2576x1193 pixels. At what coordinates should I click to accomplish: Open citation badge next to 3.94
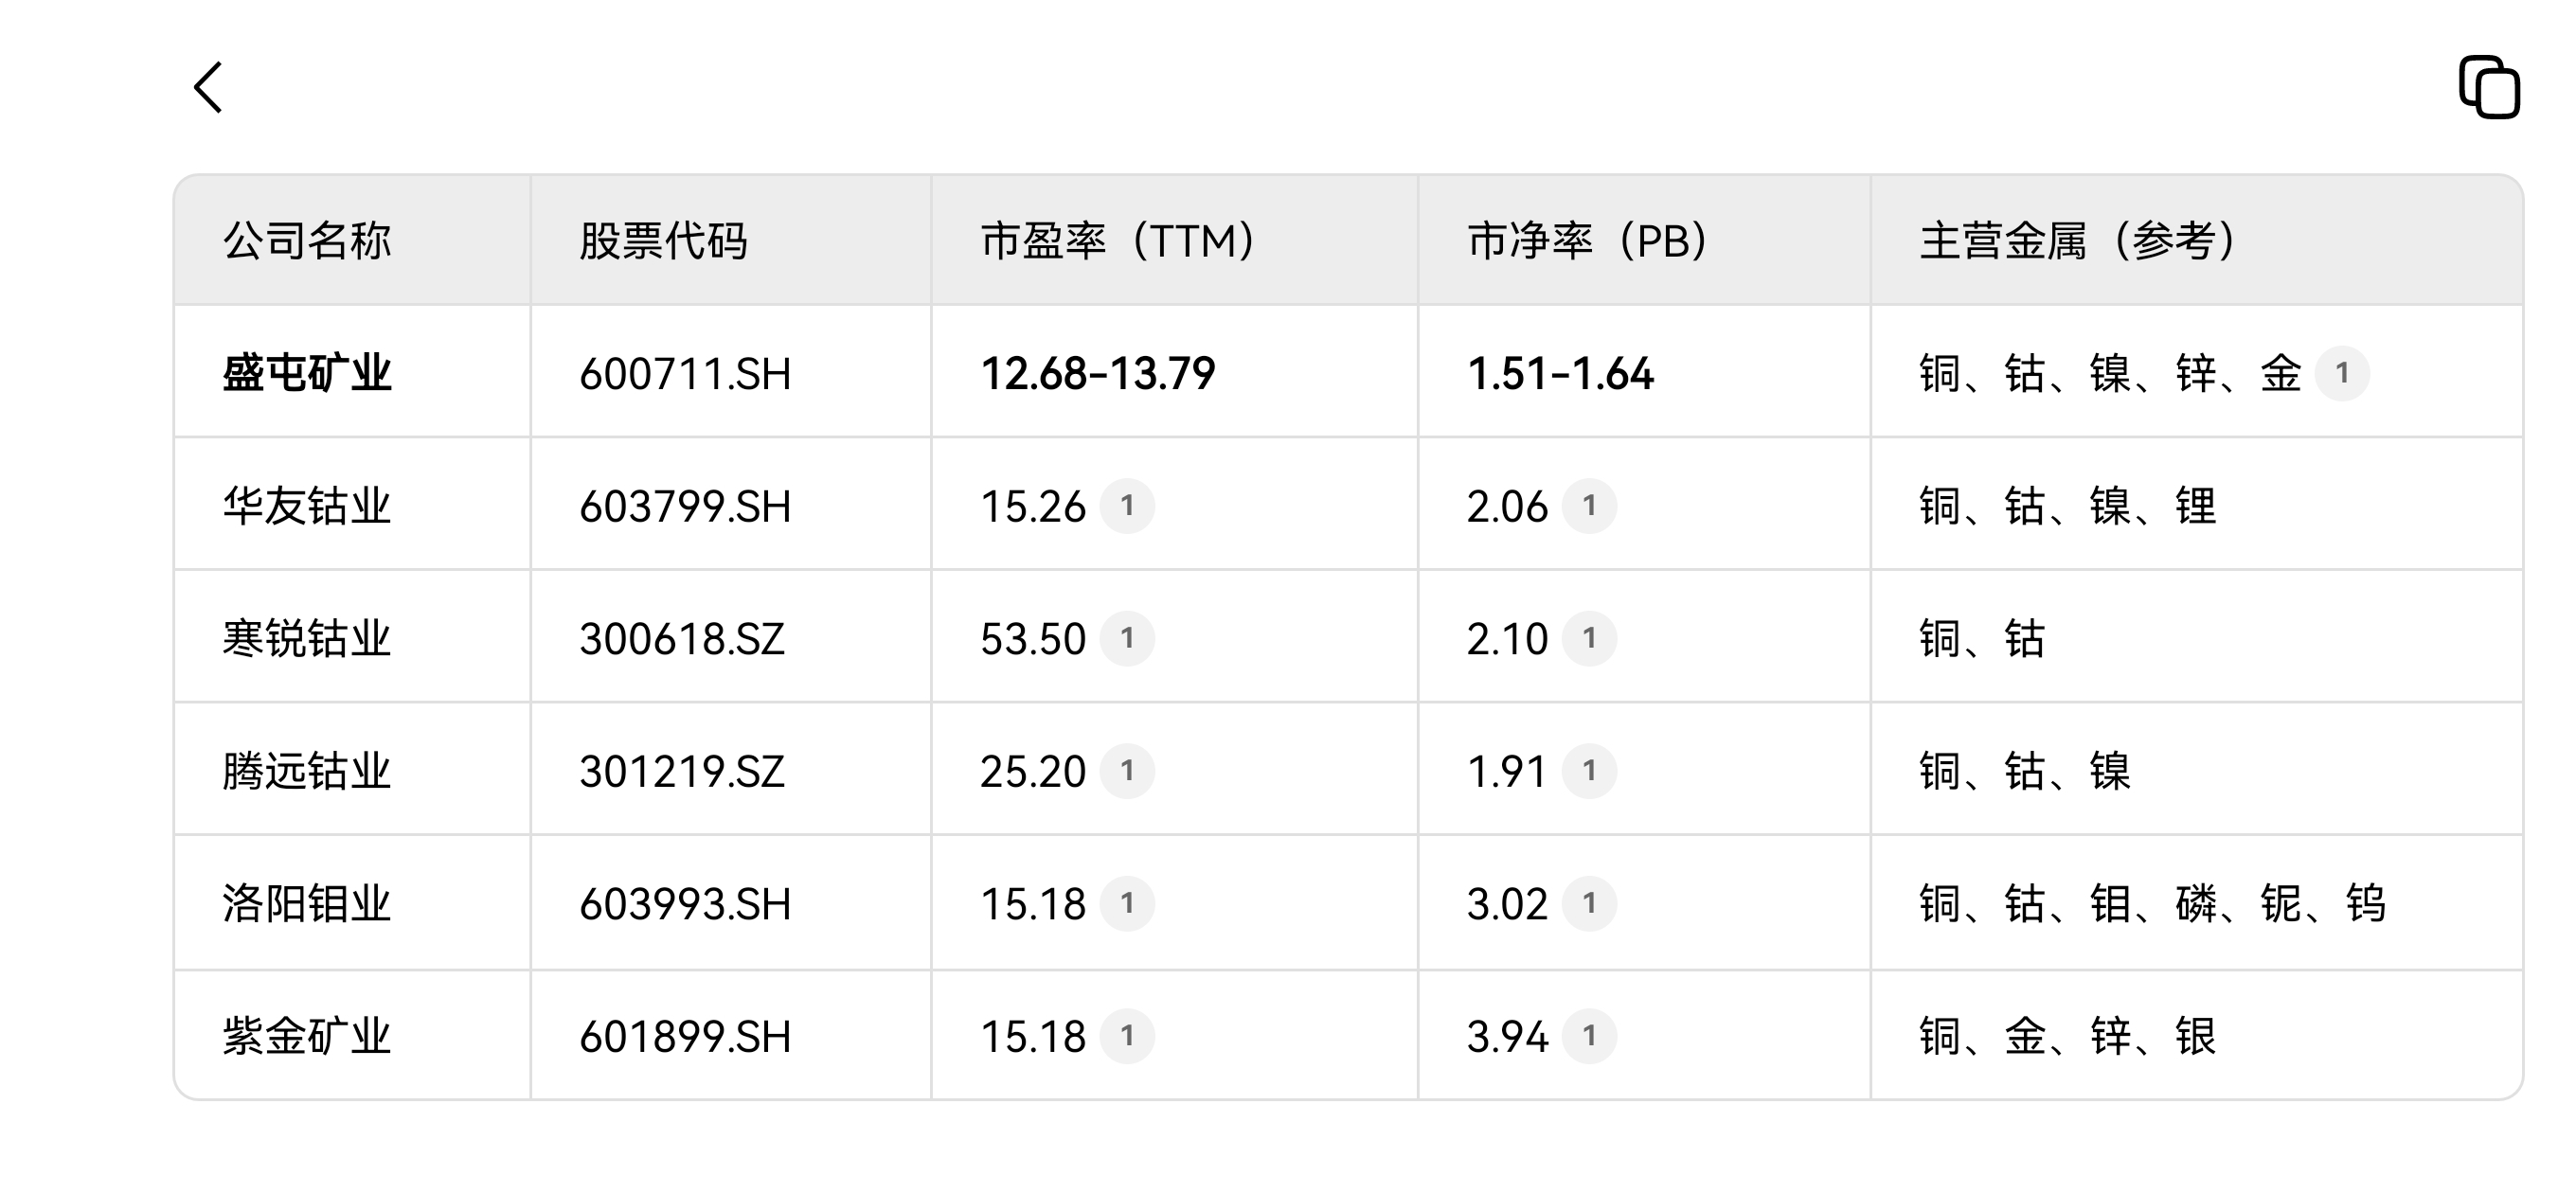(x=1589, y=1036)
